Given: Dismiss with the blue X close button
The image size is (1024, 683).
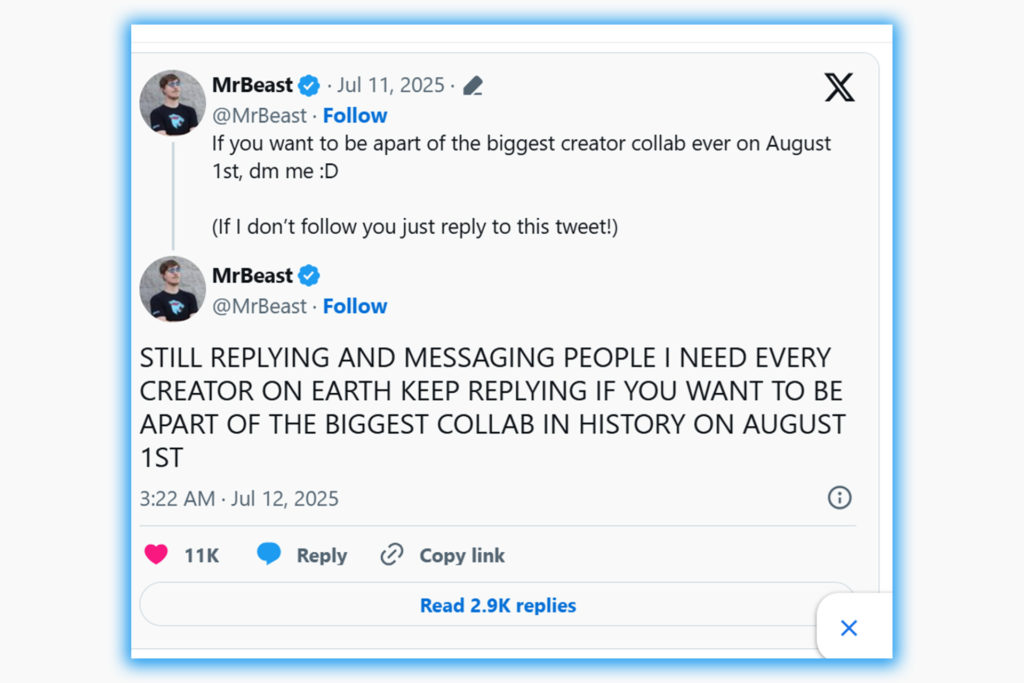Looking at the screenshot, I should (849, 628).
